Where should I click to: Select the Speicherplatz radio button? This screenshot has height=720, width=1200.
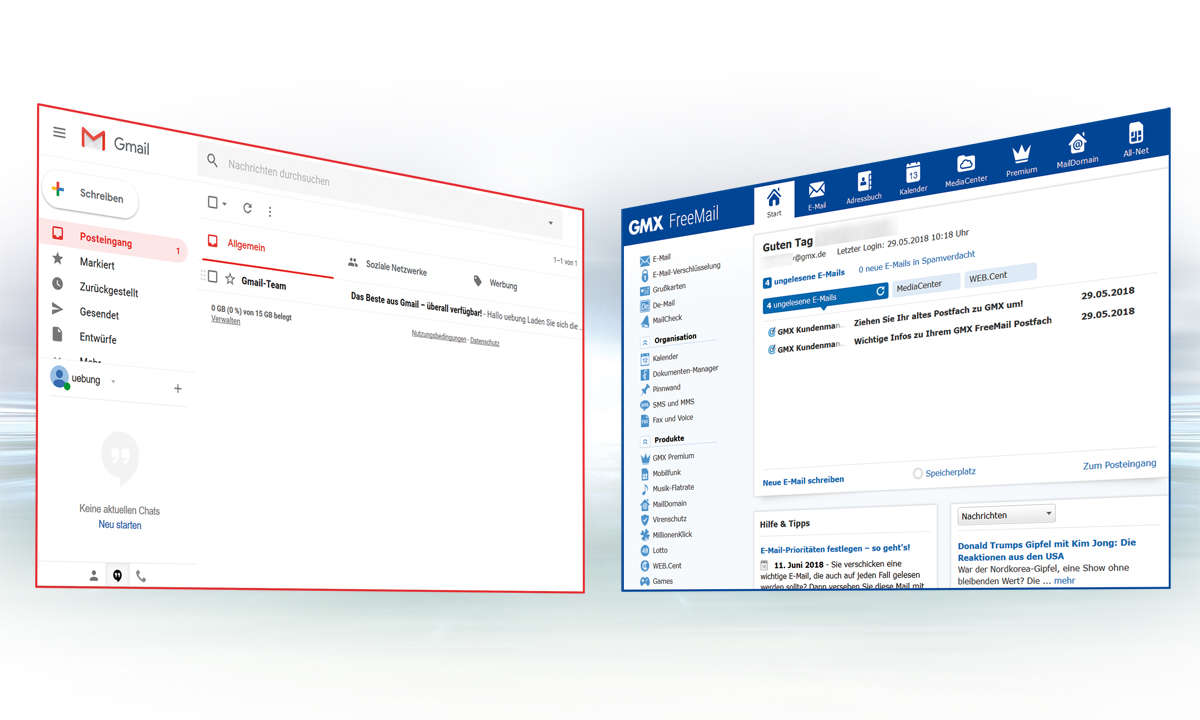918,473
